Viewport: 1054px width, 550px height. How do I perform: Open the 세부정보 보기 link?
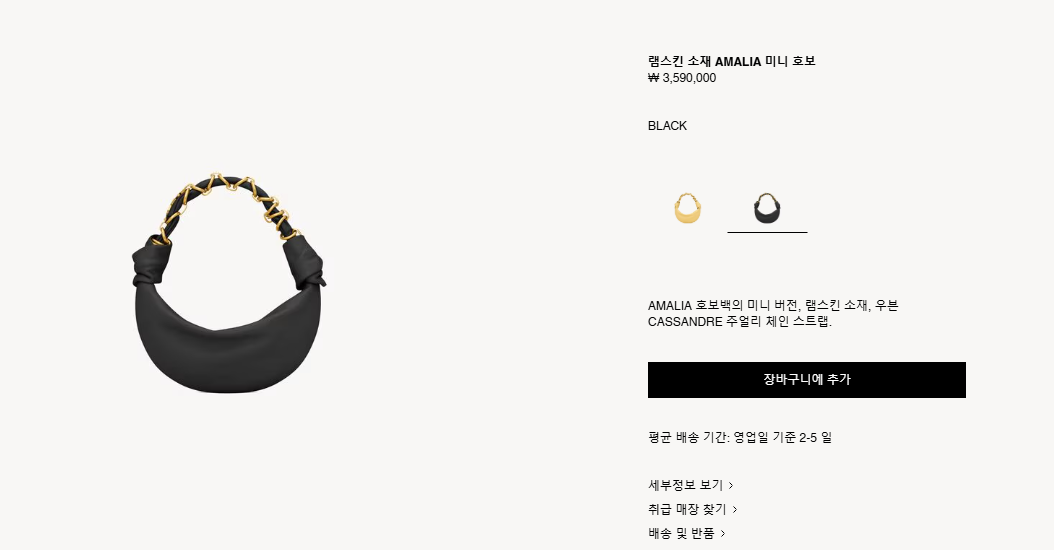coord(685,485)
